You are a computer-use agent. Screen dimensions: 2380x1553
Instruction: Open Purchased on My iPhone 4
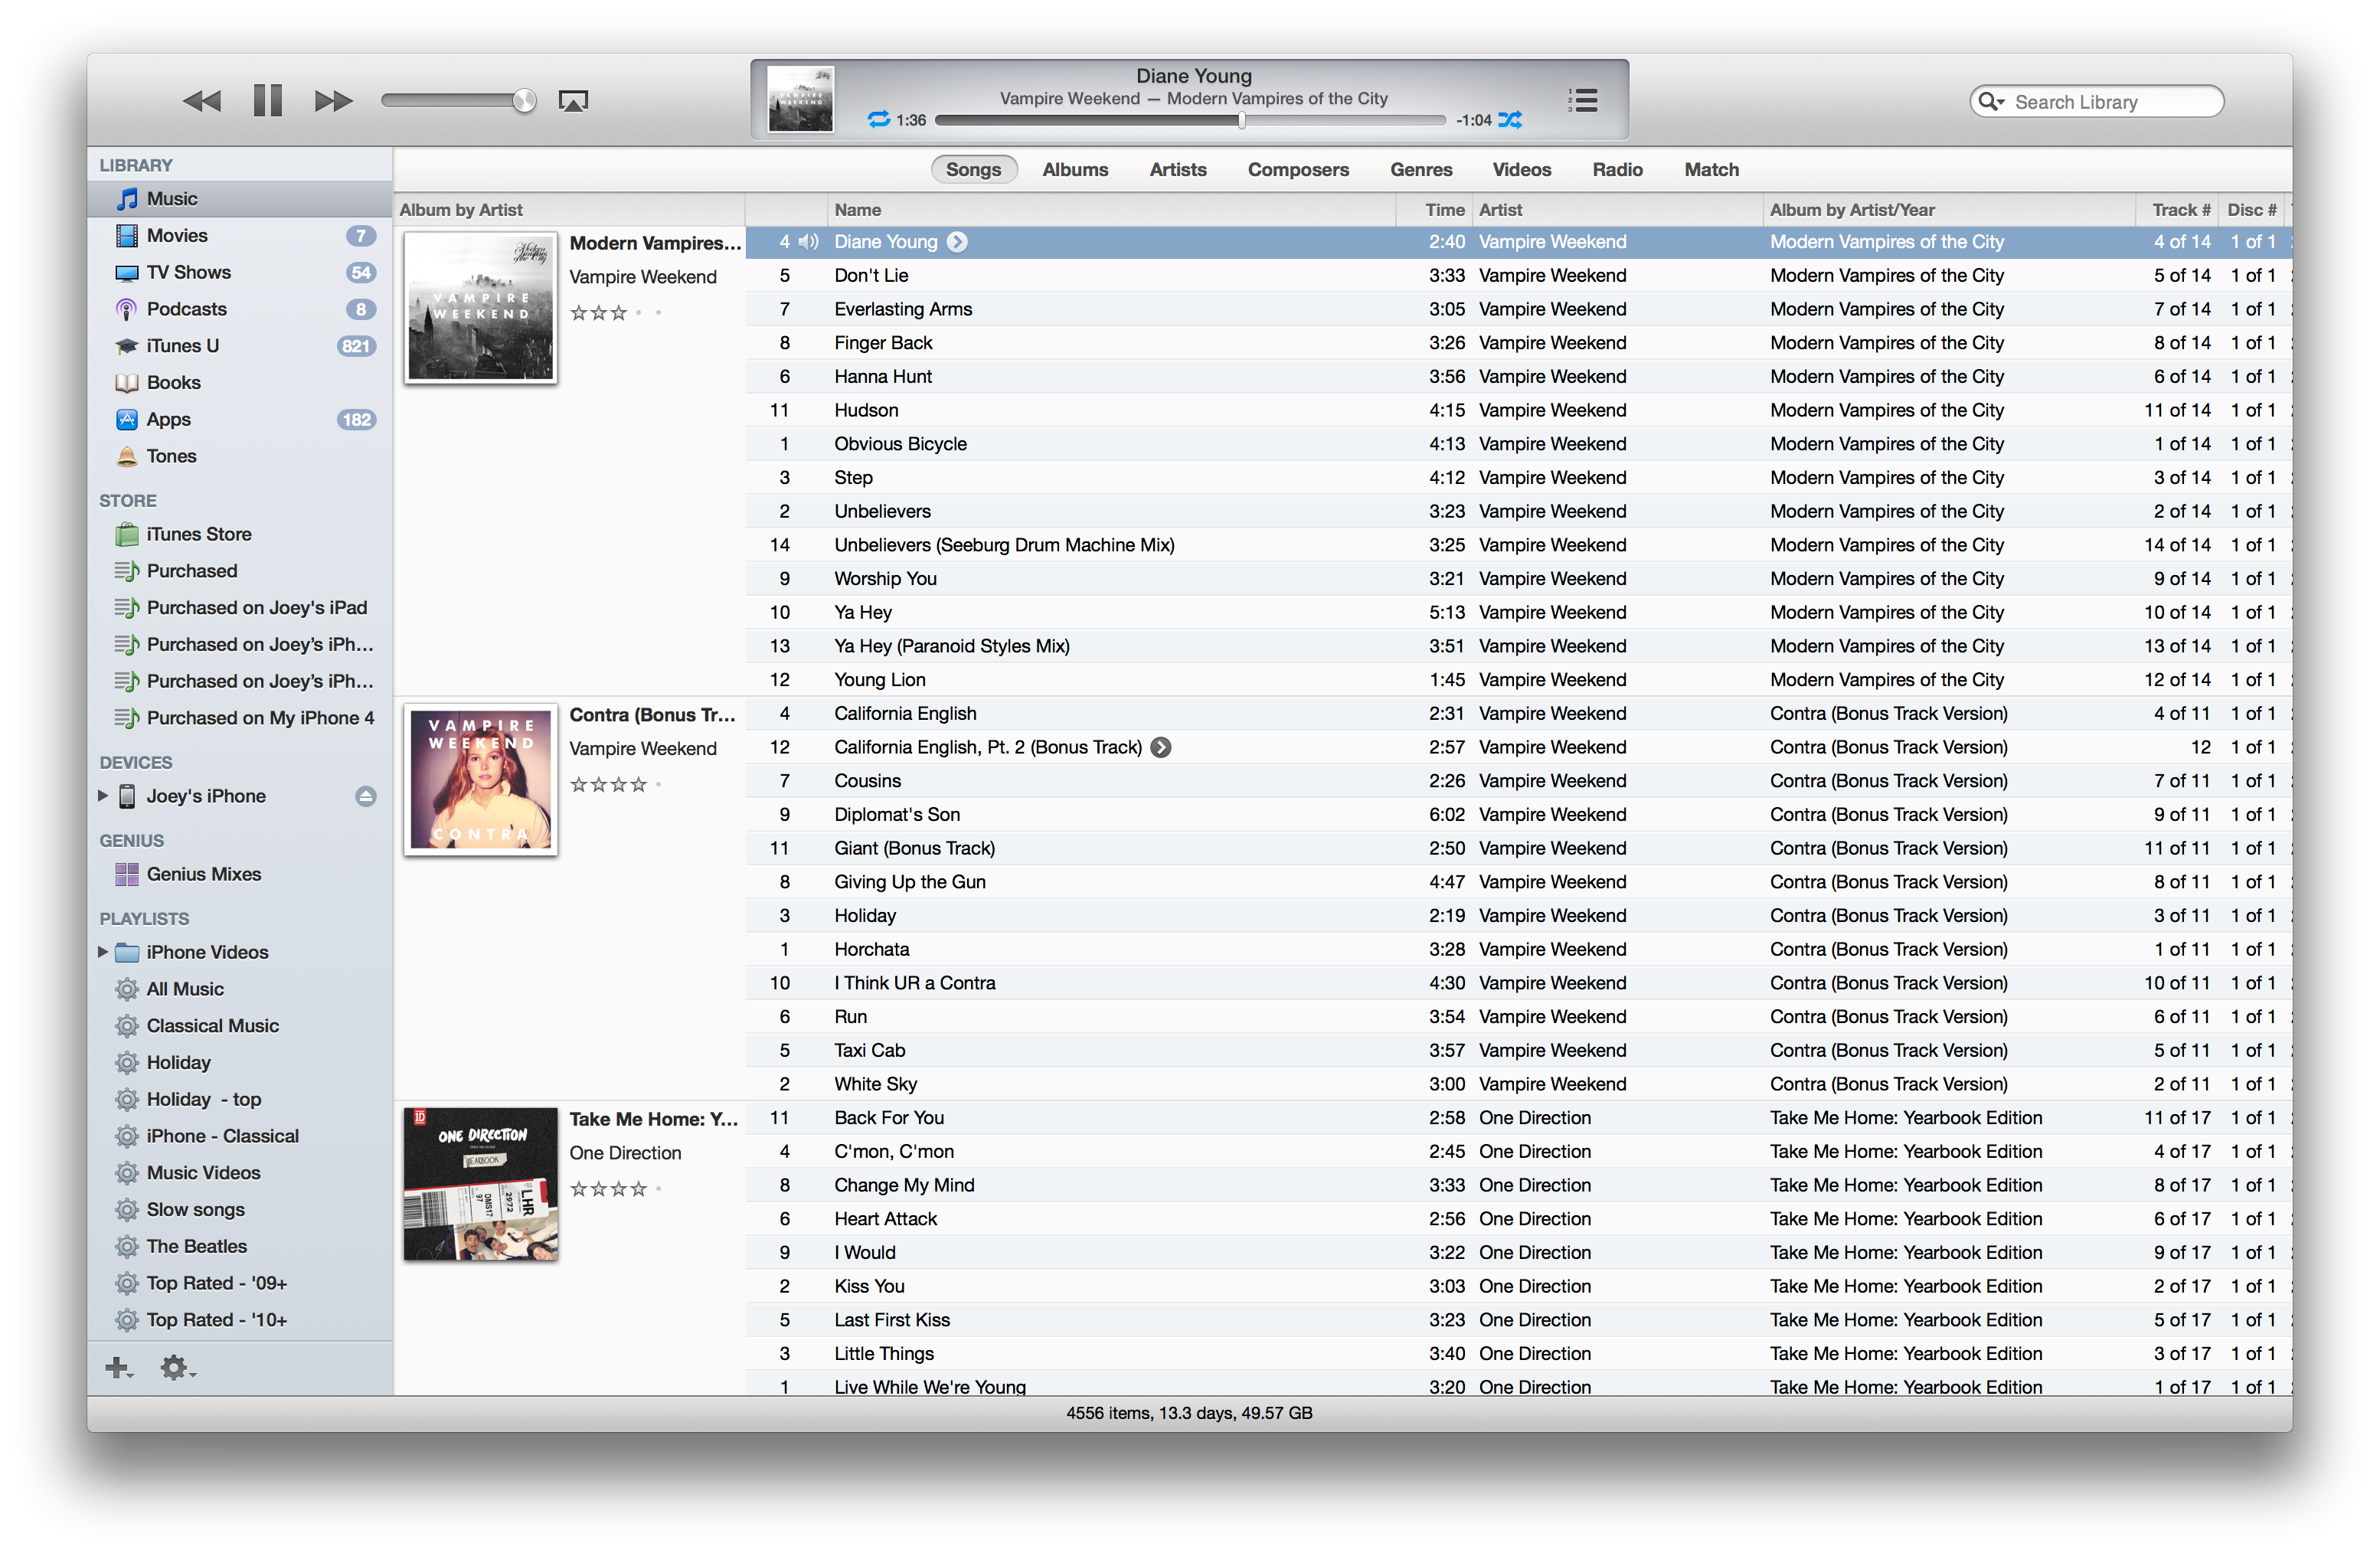[x=240, y=718]
